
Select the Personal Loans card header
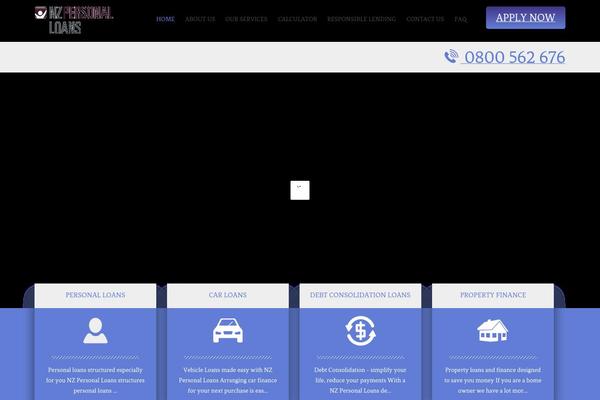[95, 295]
